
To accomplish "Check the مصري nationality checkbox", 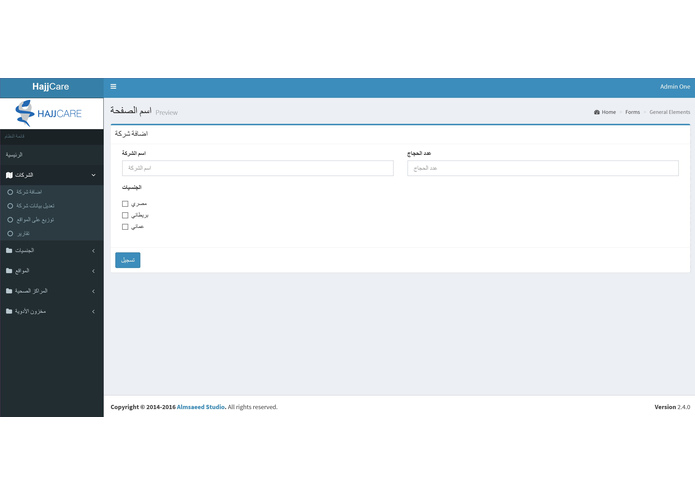I will pos(125,204).
